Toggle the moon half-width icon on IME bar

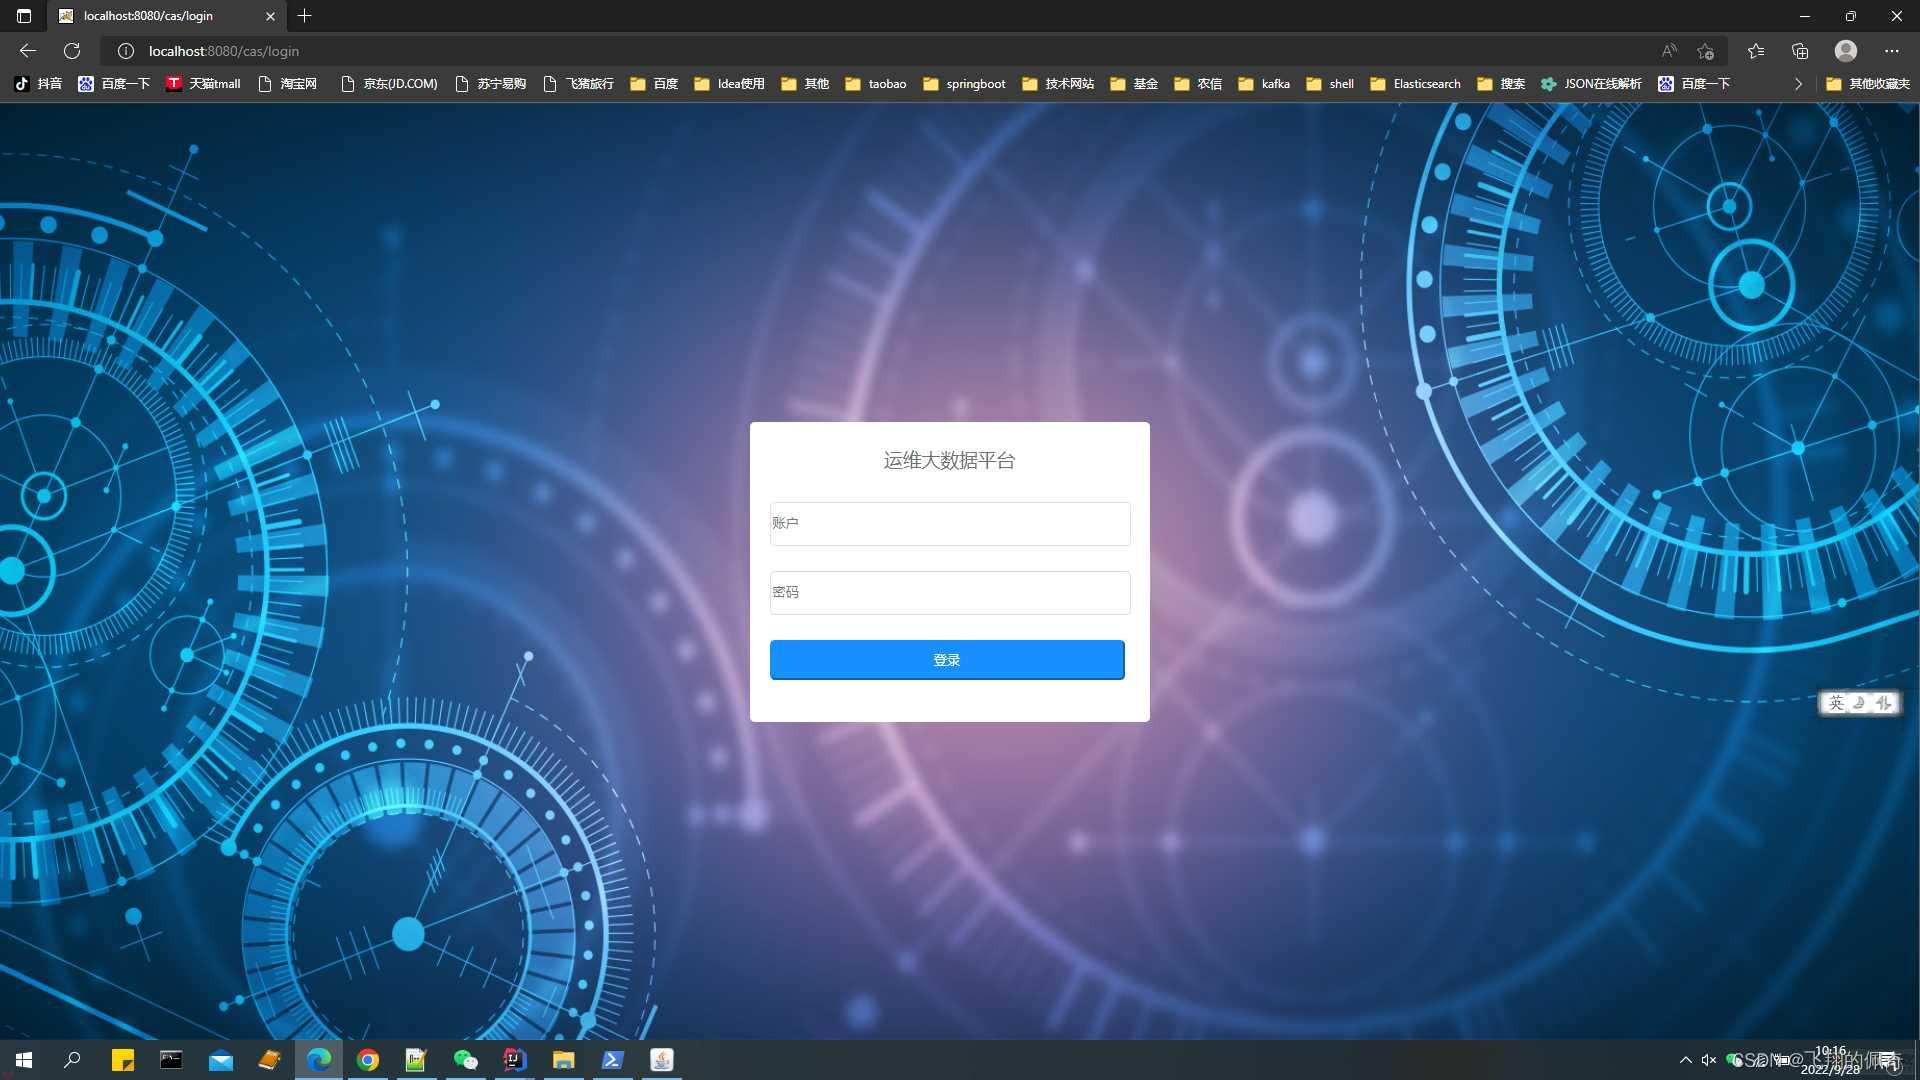tap(1859, 703)
